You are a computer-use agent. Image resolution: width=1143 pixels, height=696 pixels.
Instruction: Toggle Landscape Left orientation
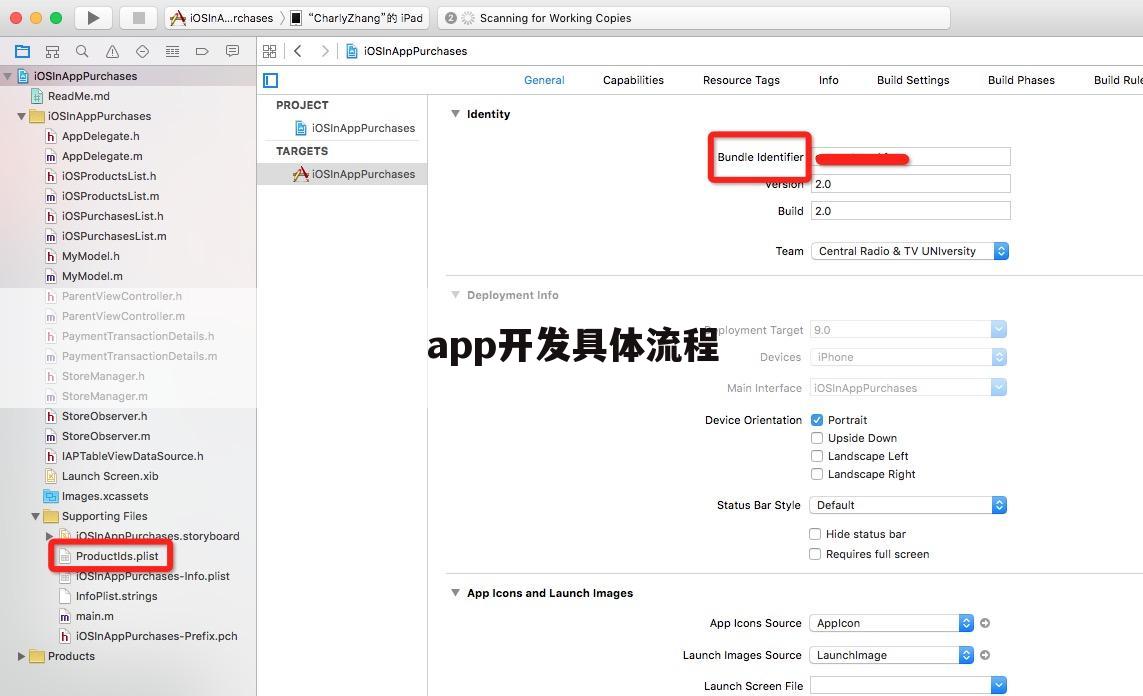[x=816, y=456]
